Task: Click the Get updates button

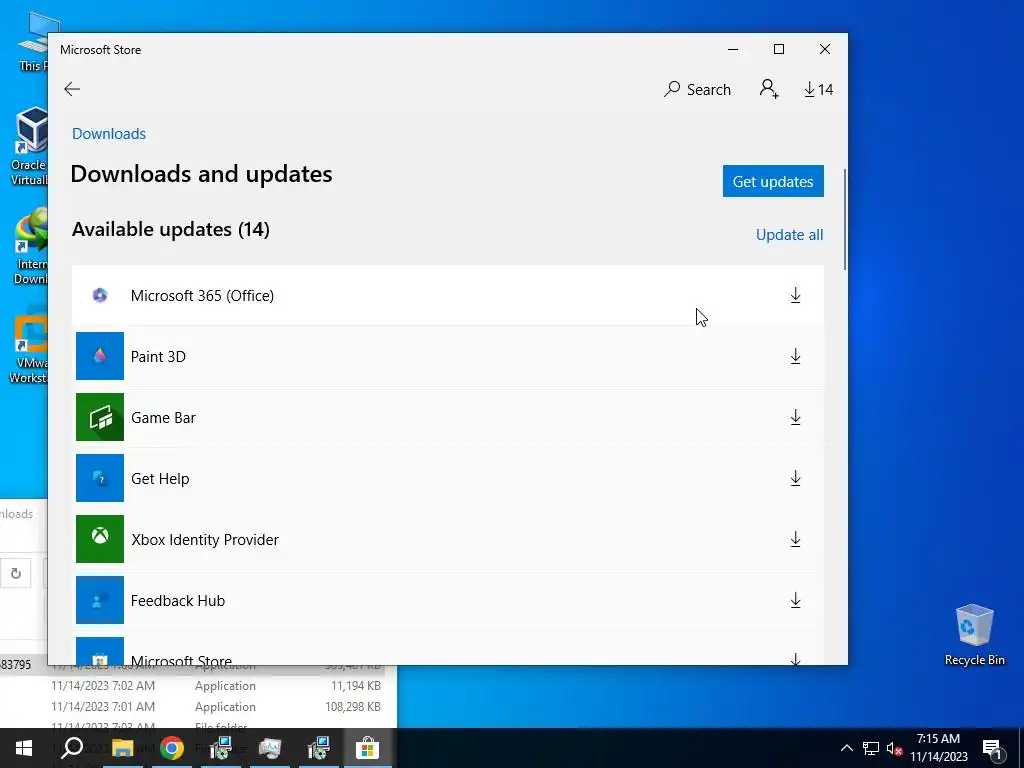Action: click(773, 181)
